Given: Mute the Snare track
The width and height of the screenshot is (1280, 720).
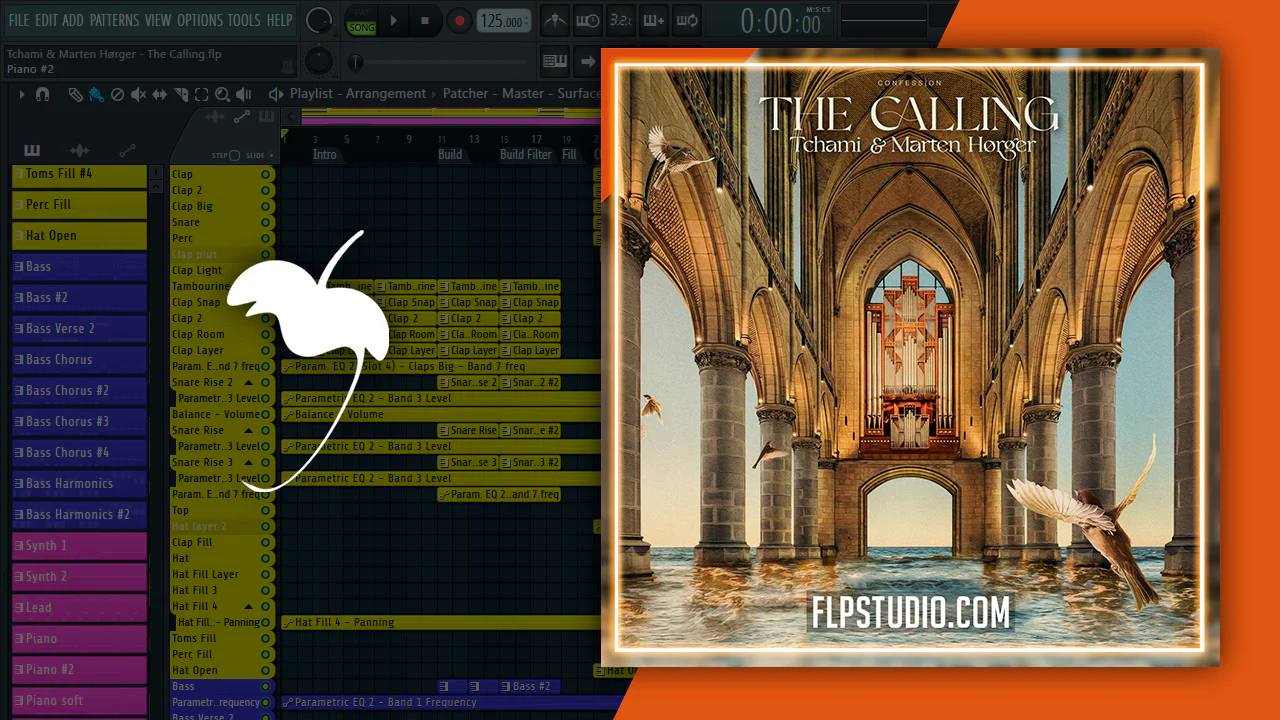Looking at the screenshot, I should pos(266,222).
